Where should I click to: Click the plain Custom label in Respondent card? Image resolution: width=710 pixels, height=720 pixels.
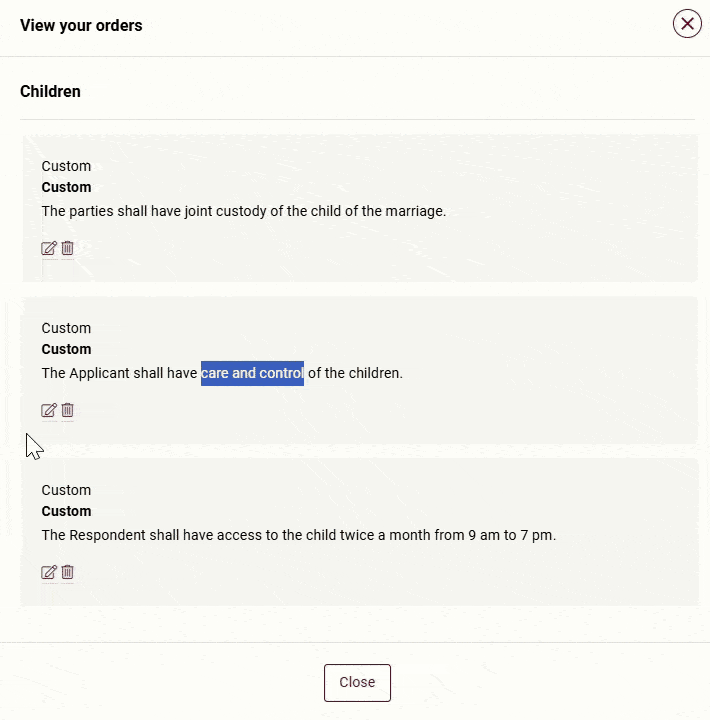[x=66, y=491]
